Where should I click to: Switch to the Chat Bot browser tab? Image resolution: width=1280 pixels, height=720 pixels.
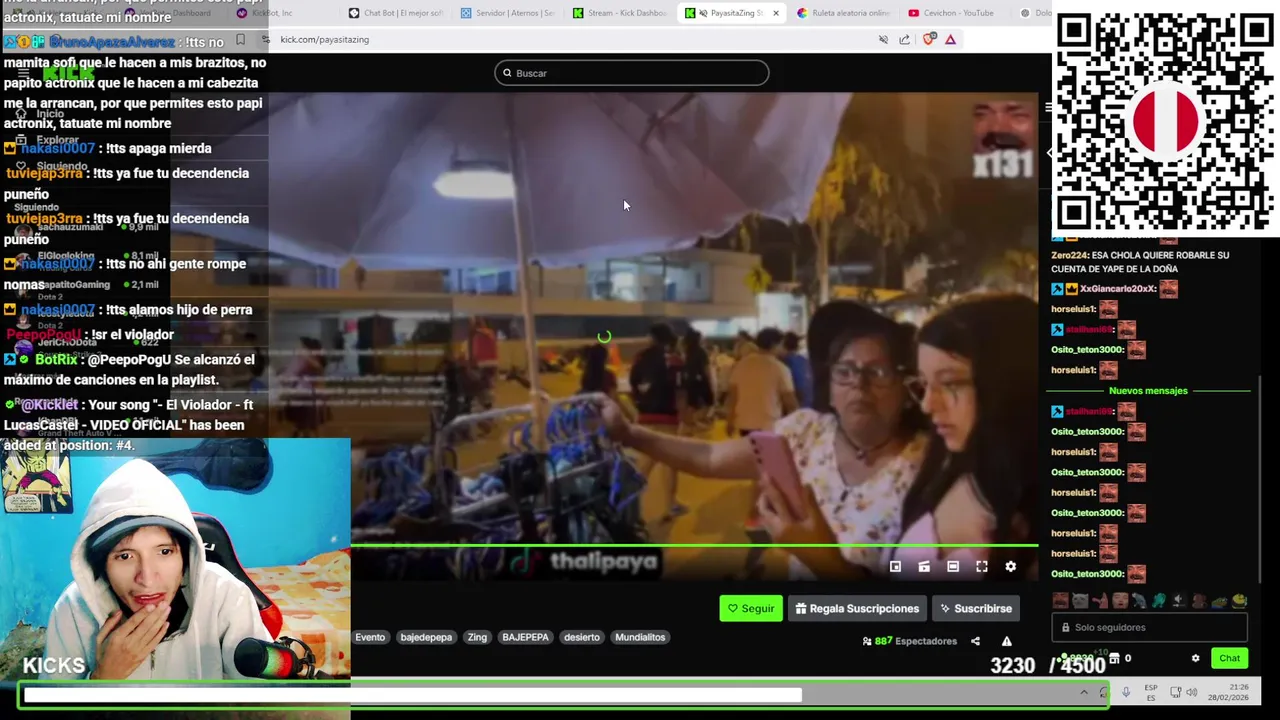pyautogui.click(x=396, y=13)
